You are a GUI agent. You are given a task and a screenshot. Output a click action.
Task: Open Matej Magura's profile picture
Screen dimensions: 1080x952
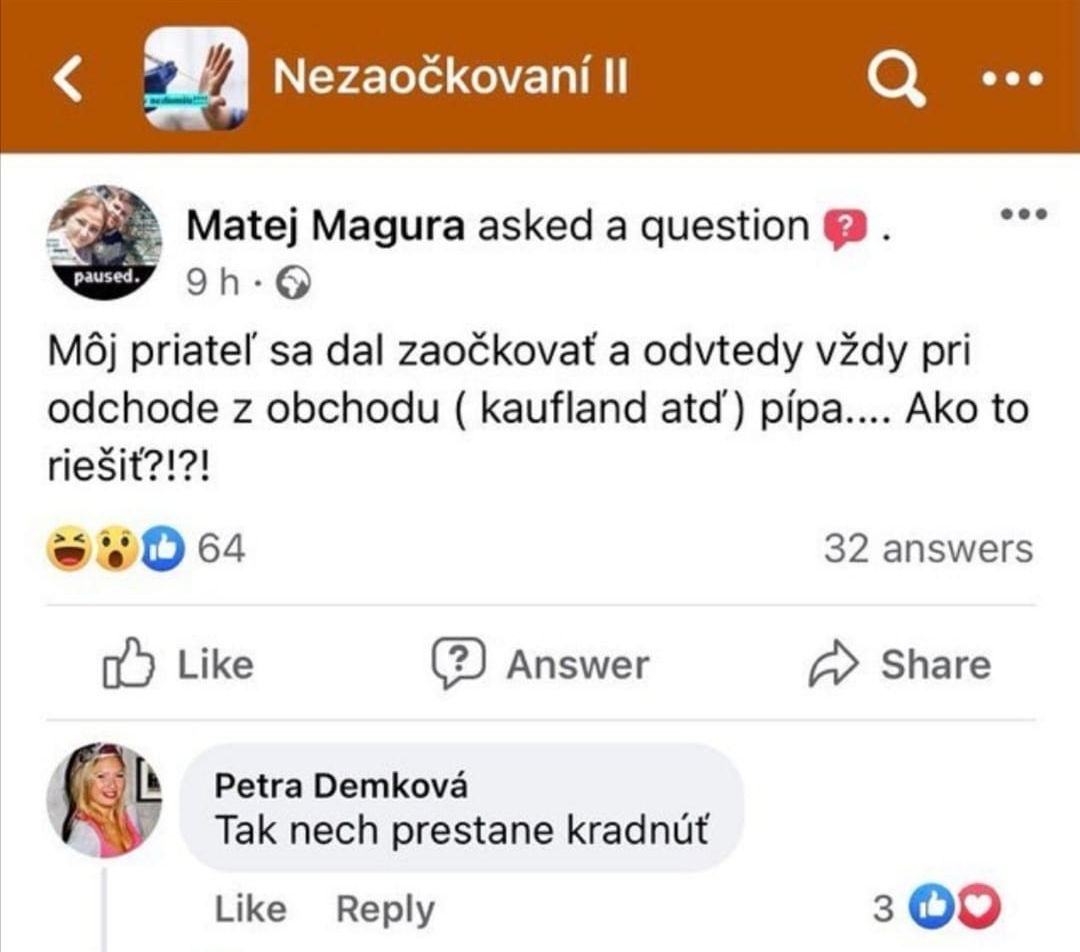104,242
